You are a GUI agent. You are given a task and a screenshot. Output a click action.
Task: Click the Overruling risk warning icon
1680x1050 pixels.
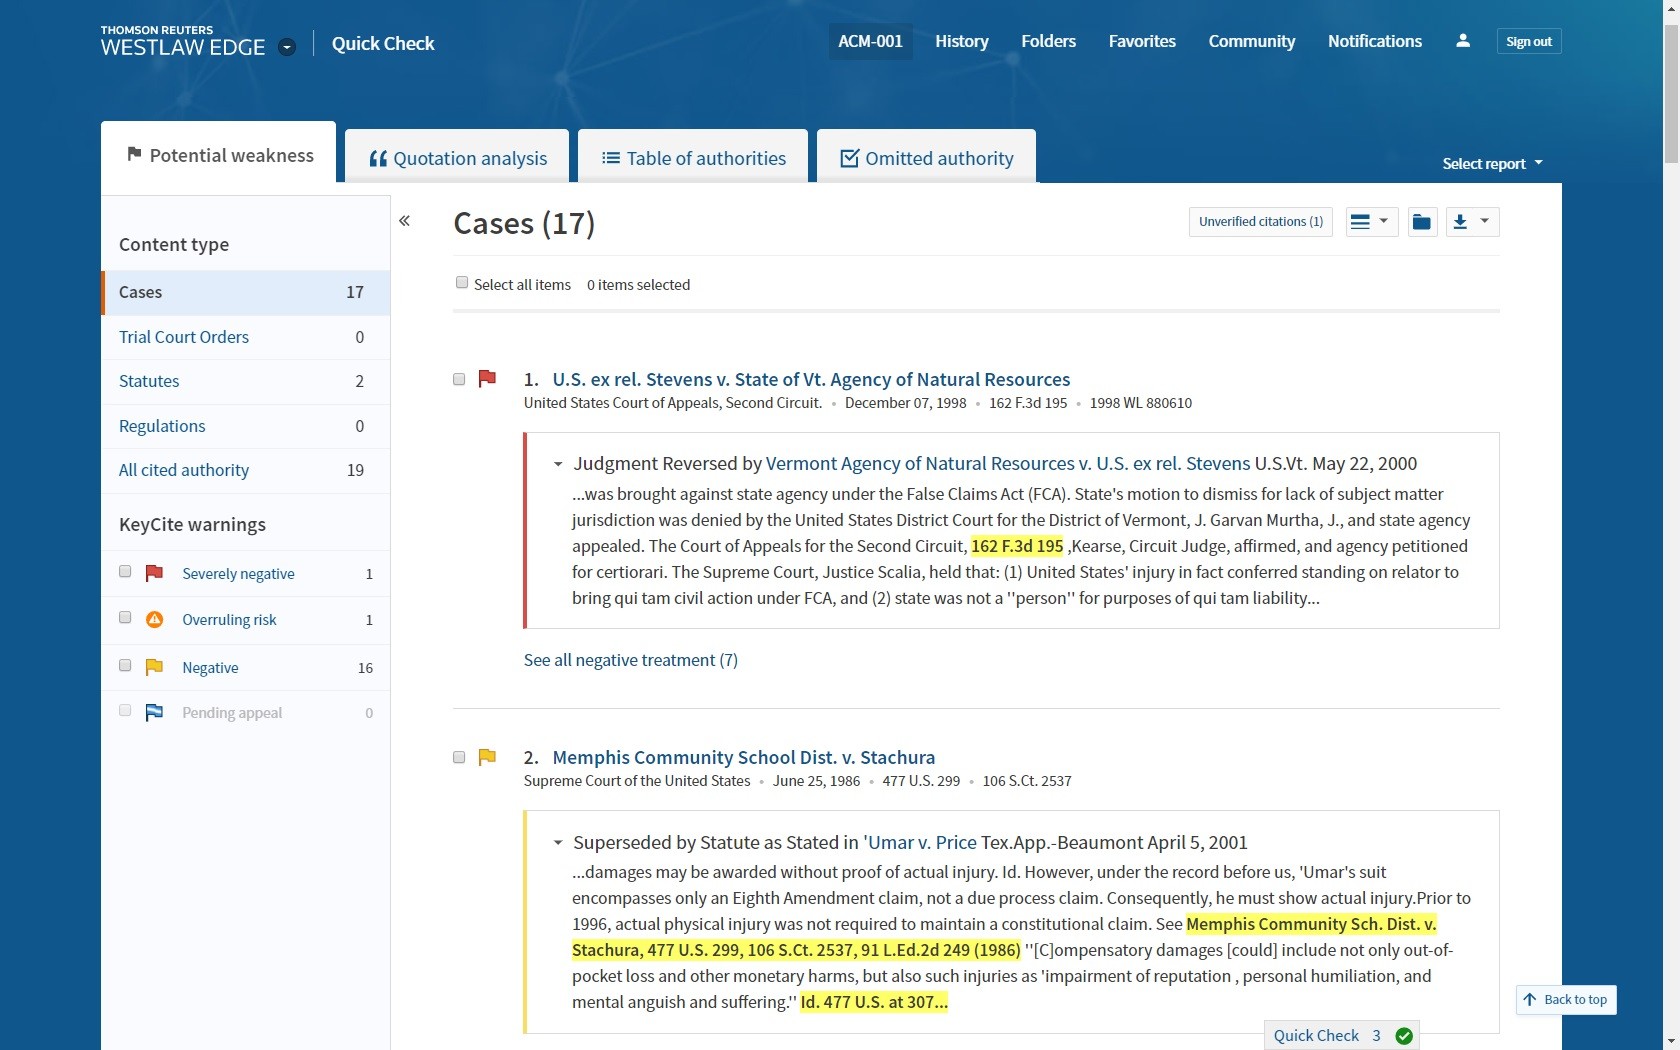[154, 620]
